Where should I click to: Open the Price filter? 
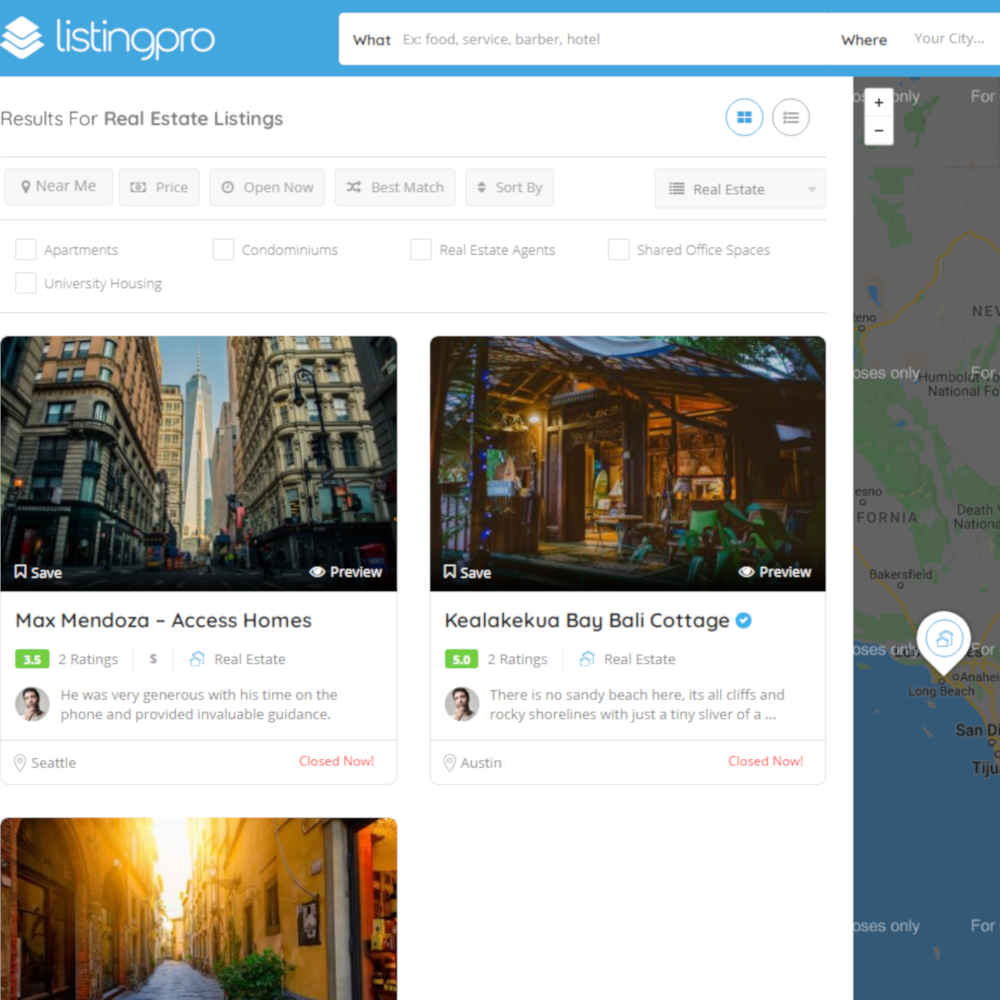(159, 187)
